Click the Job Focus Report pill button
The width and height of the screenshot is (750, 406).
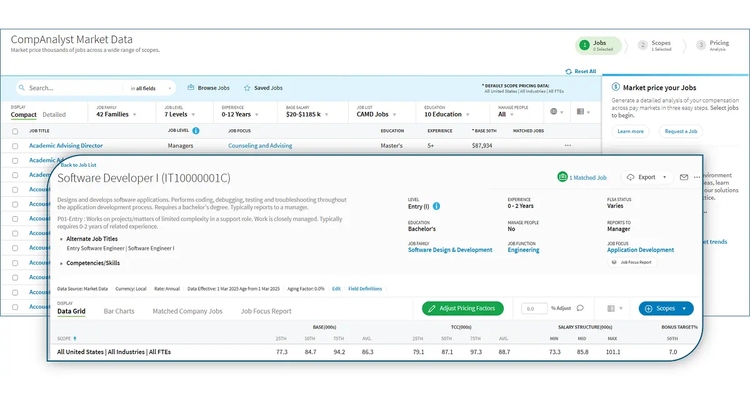click(x=632, y=263)
